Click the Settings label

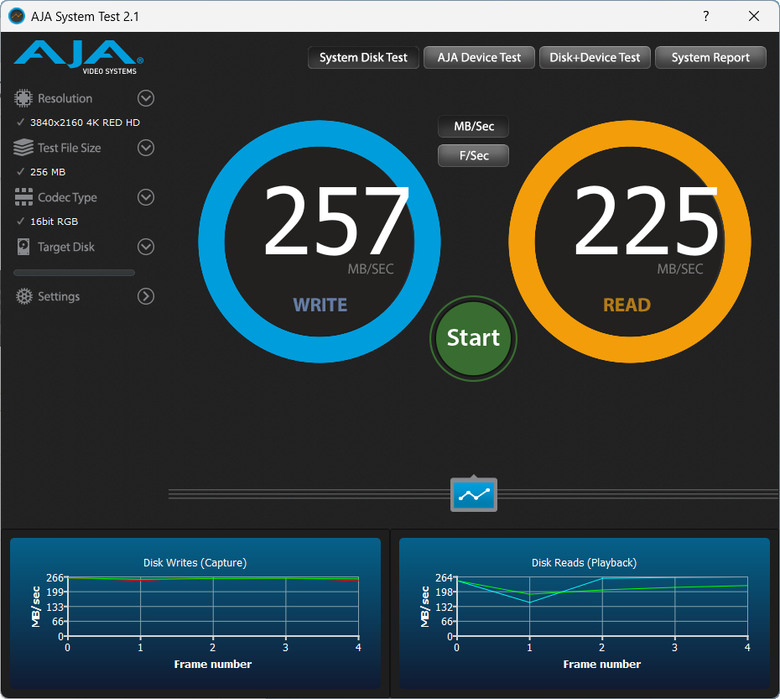(x=59, y=297)
